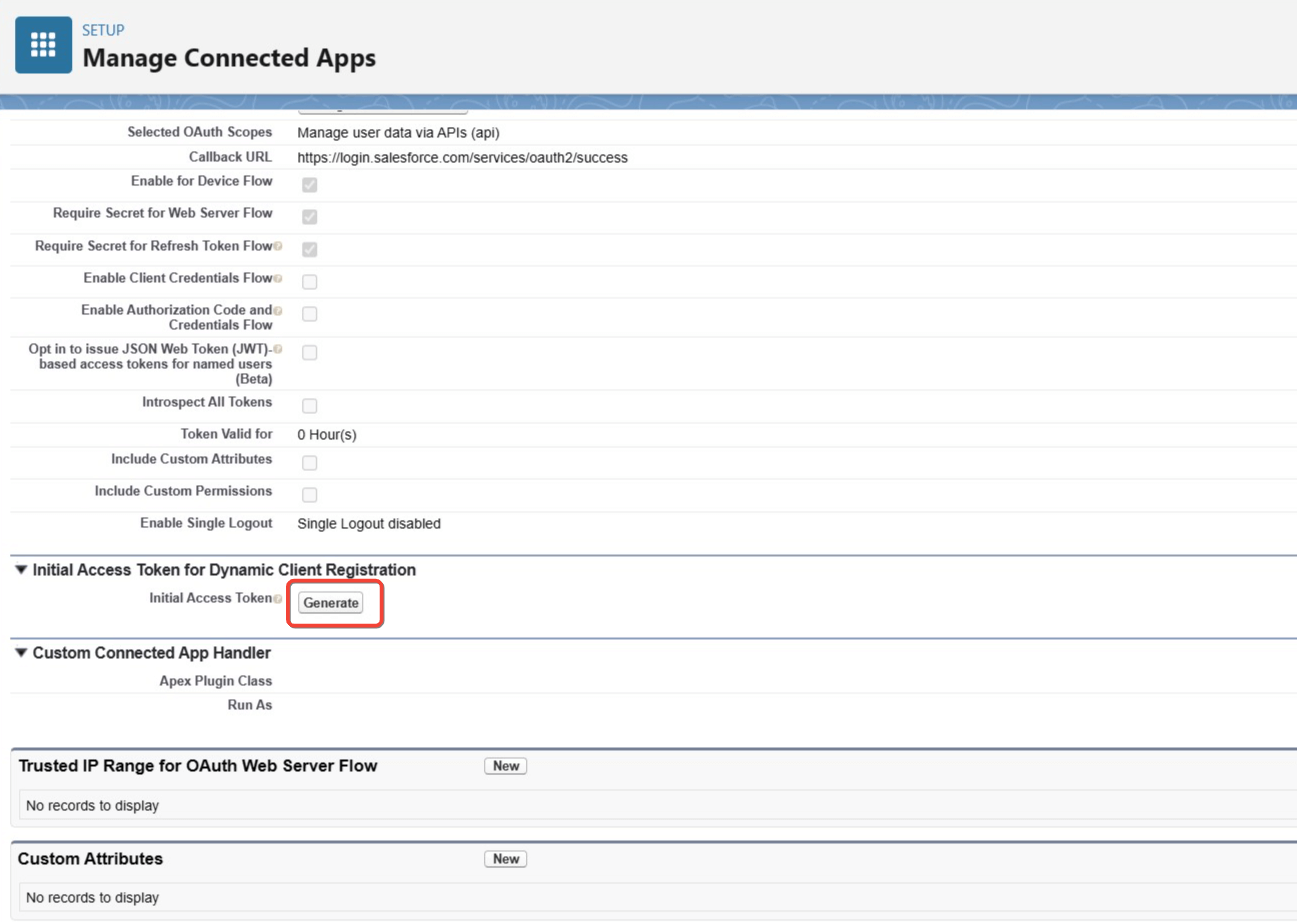The image size is (1297, 922).
Task: Click help icon beside Enable Authorization Code and Credentials Flow
Action: click(278, 311)
